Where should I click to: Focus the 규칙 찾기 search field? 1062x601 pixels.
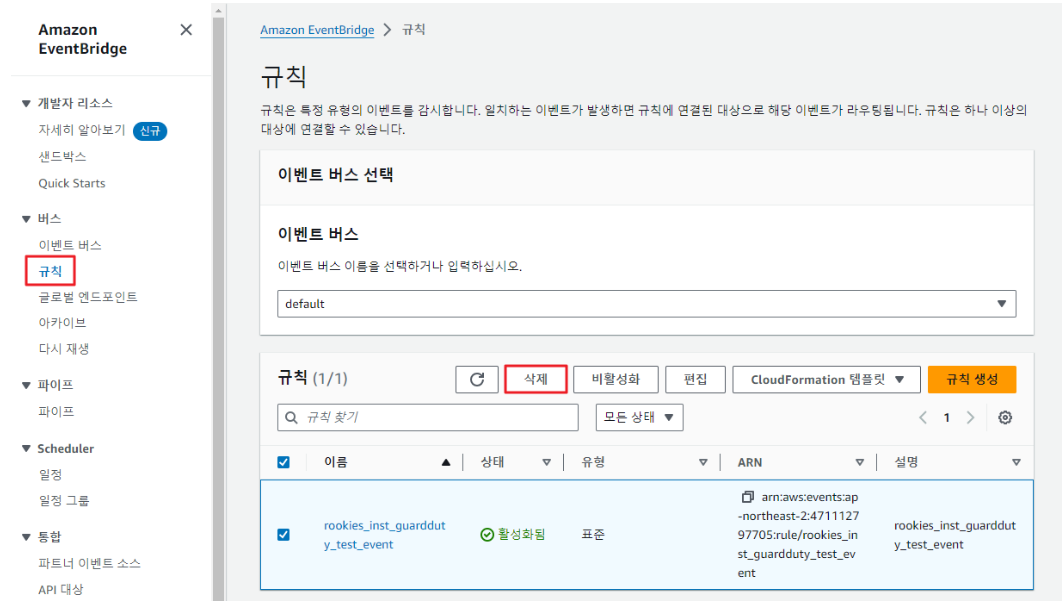427,417
